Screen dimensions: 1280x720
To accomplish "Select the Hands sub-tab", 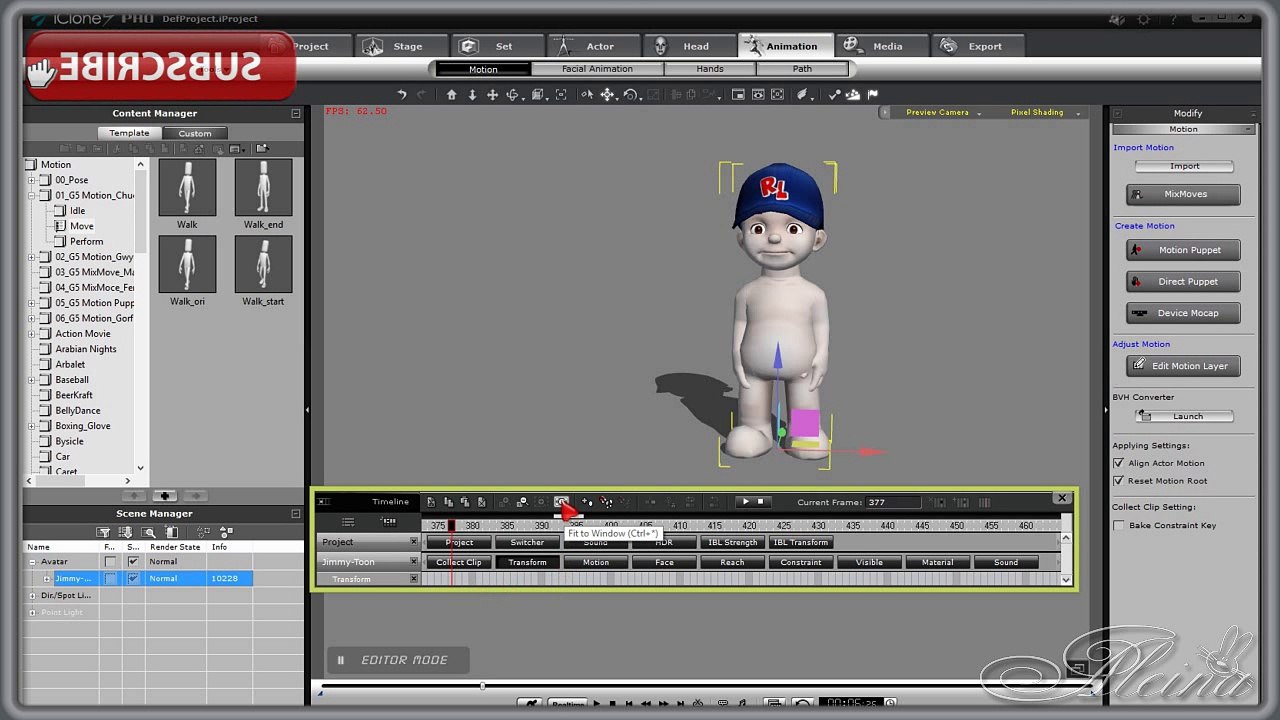I will (710, 69).
